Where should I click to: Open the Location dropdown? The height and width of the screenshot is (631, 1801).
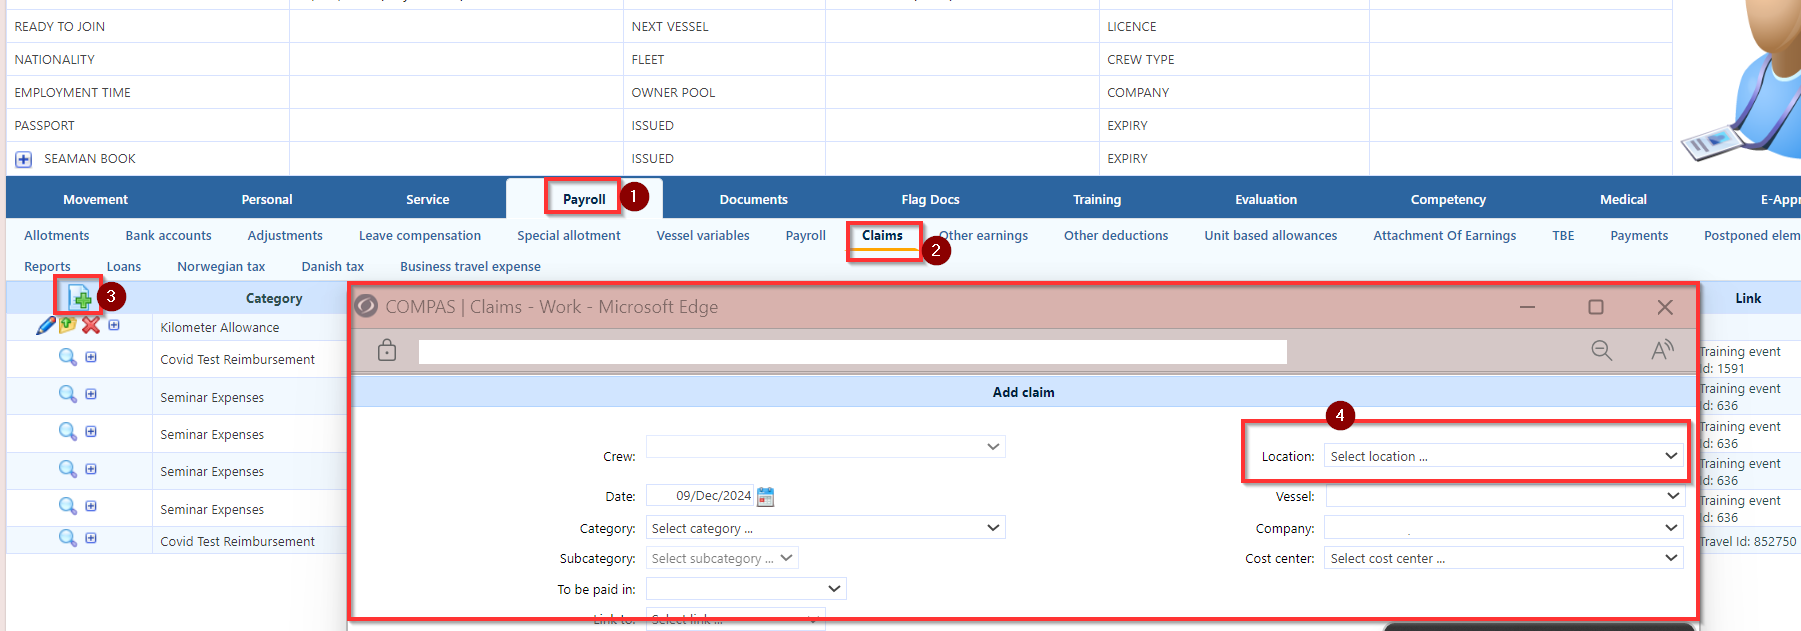pyautogui.click(x=1503, y=456)
